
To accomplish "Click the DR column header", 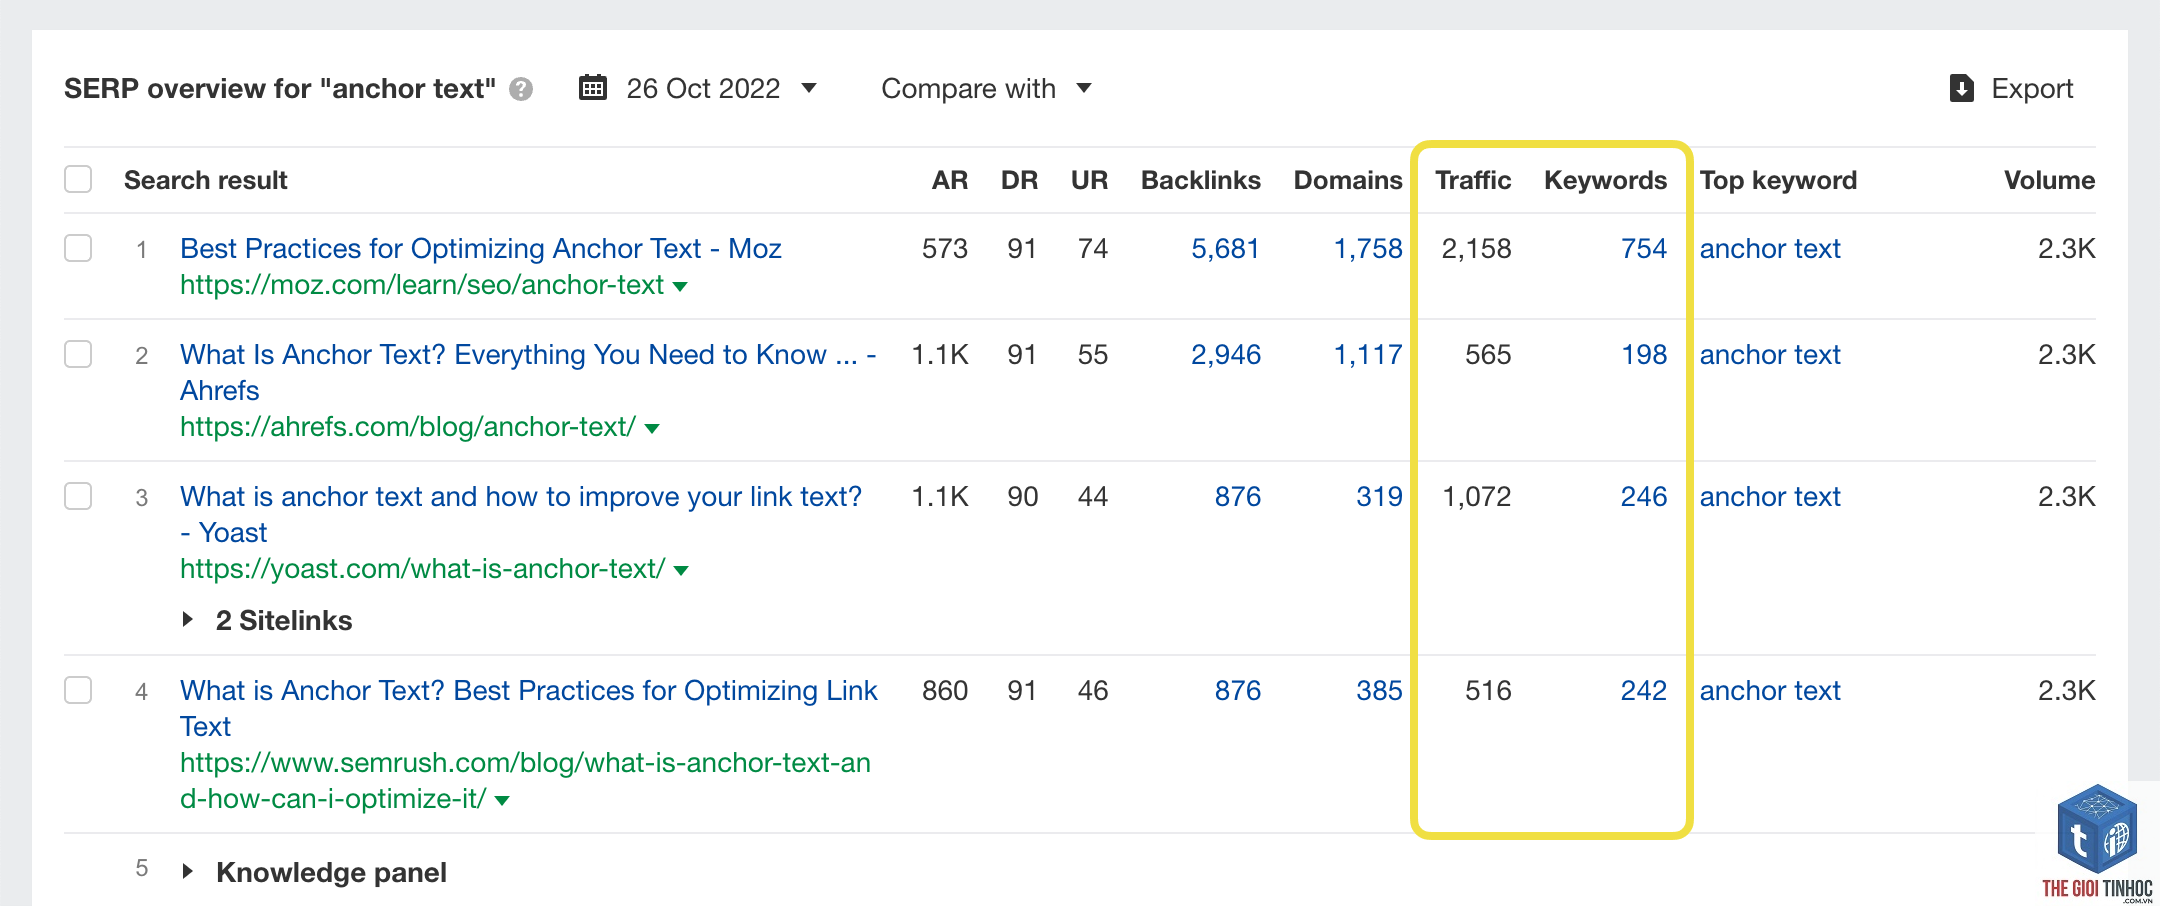I will [1019, 180].
